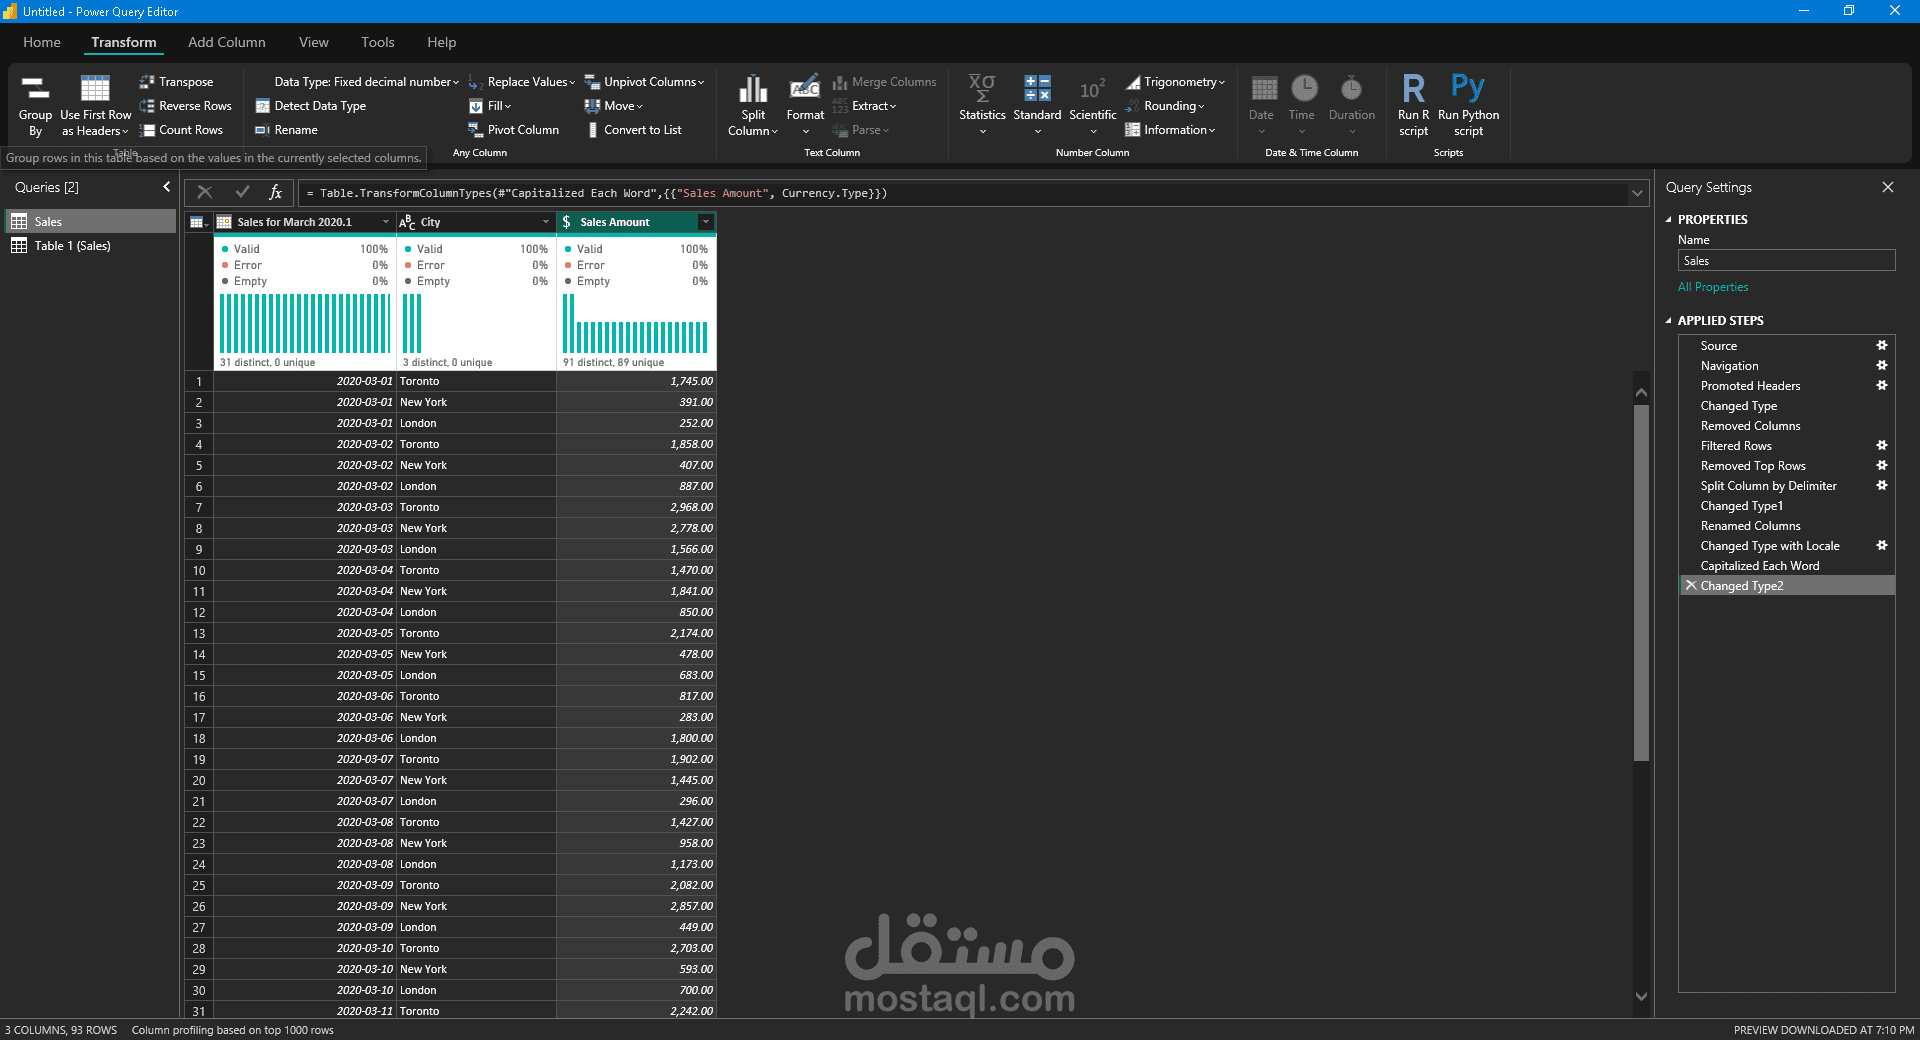Click table menu icon in grid corner
Viewport: 1920px width, 1040px height.
pos(198,222)
